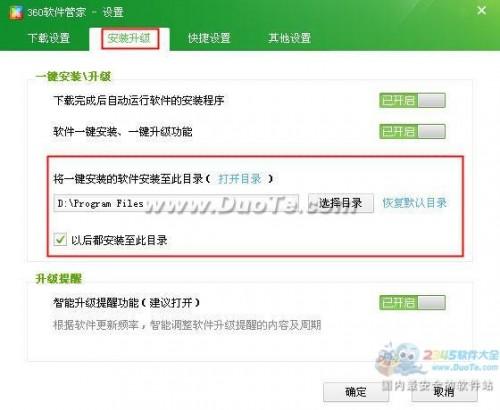Click the 2345软件大全 mascot watermark logo
500x410 pixels.
(401, 360)
